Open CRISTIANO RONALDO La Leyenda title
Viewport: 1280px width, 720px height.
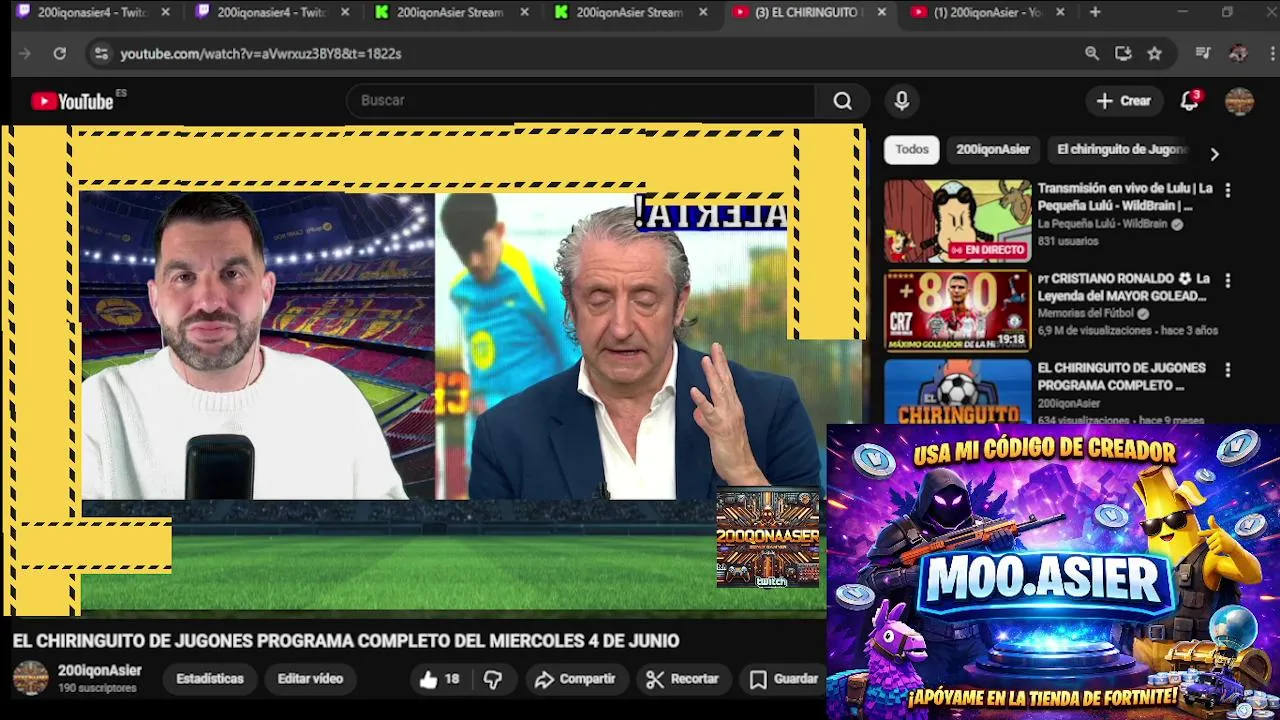coord(1125,287)
